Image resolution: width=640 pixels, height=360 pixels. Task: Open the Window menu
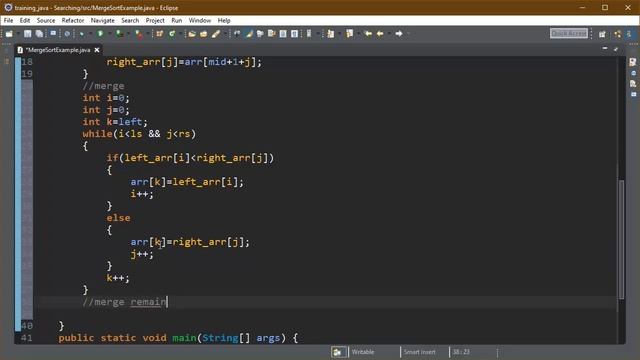coord(200,20)
